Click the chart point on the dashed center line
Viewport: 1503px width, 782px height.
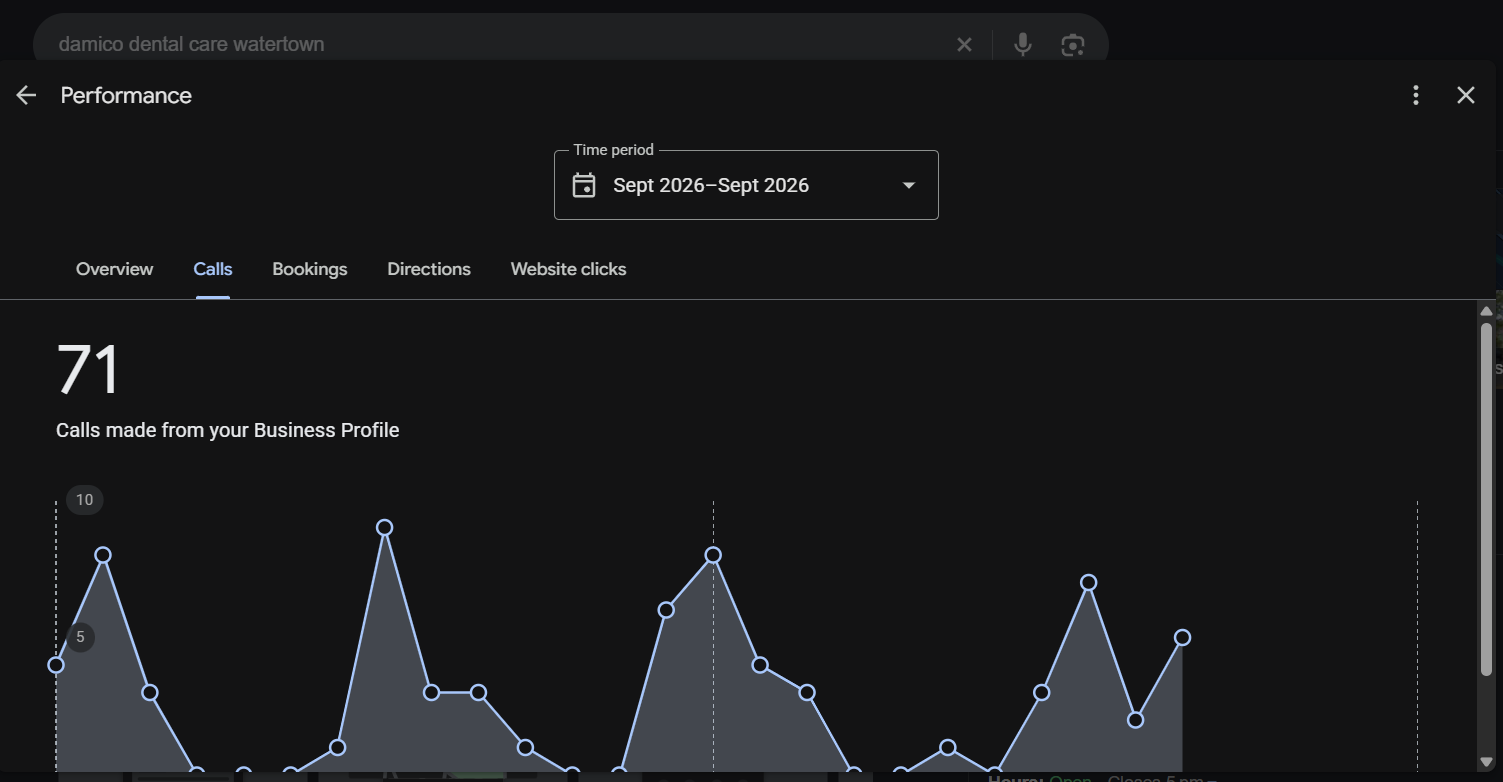(x=713, y=555)
